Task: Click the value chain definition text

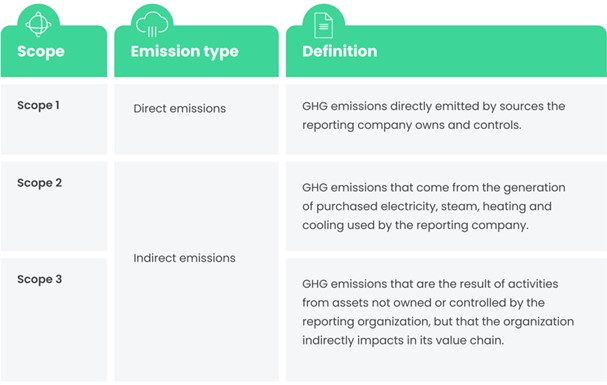Action: pos(438,312)
